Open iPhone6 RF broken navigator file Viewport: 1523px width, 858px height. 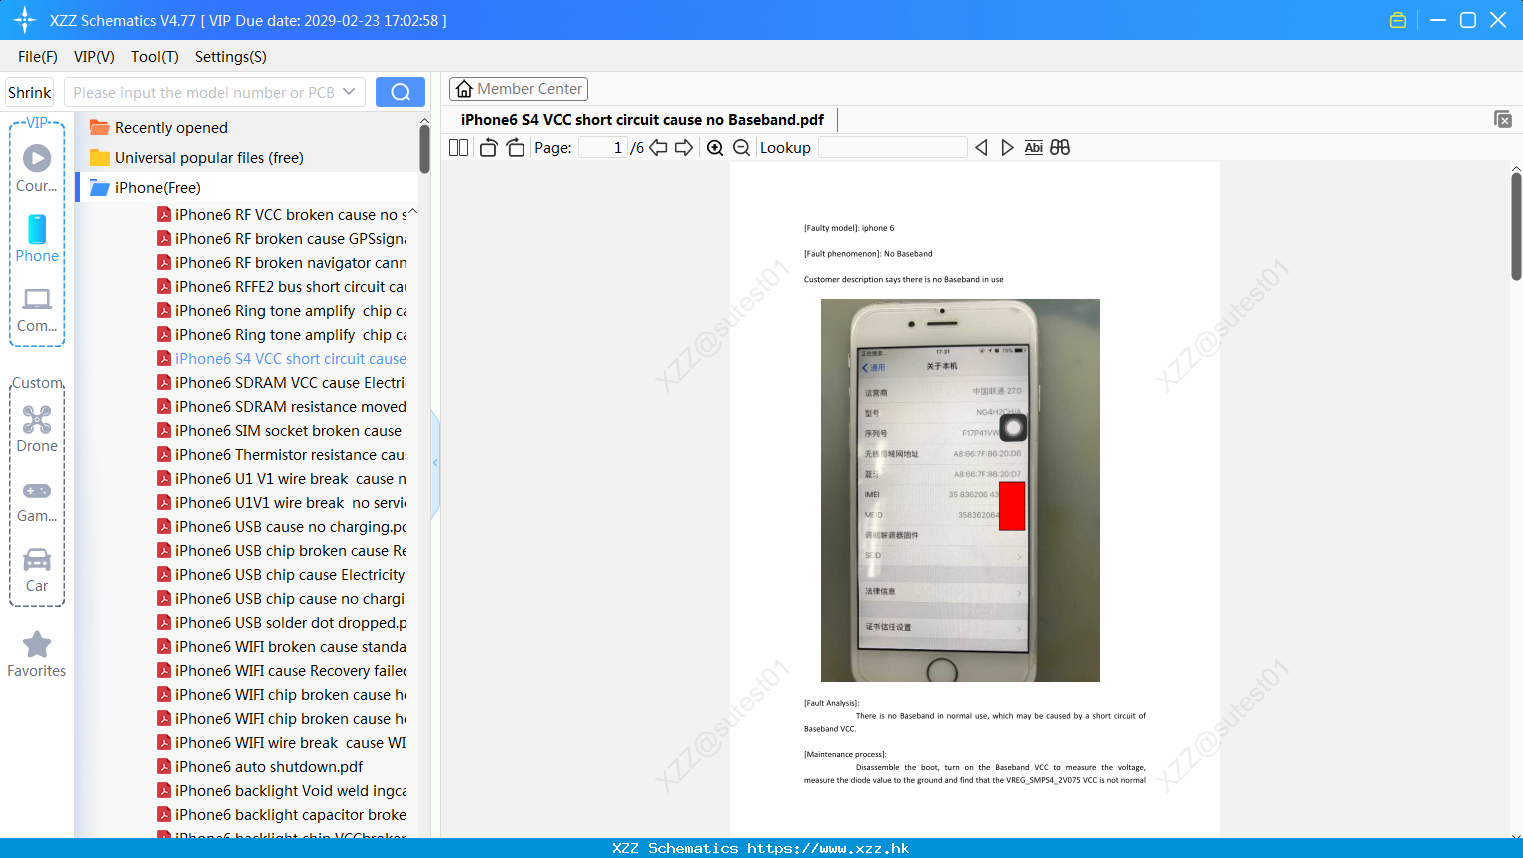(282, 262)
